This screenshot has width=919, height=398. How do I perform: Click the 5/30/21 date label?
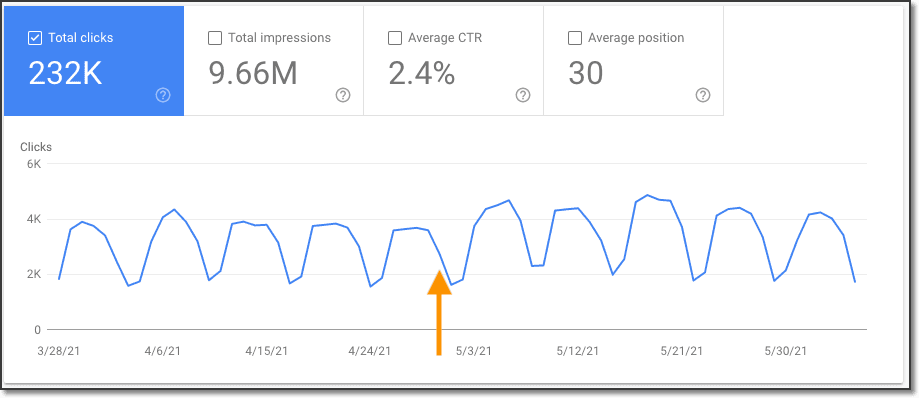click(786, 351)
